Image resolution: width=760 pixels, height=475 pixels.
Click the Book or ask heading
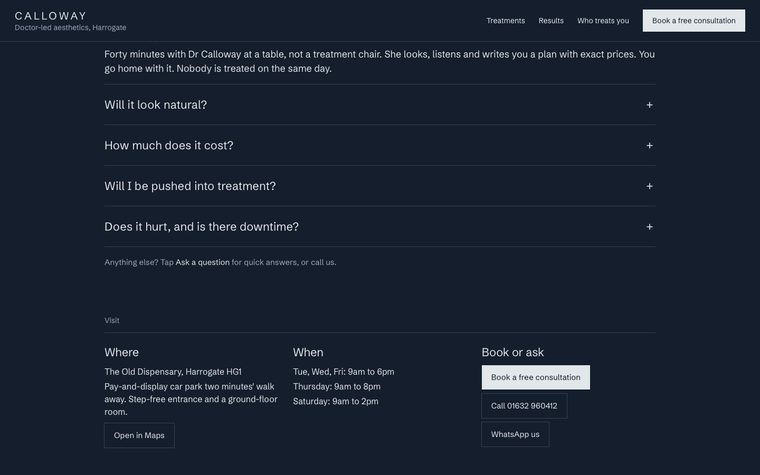tap(512, 352)
